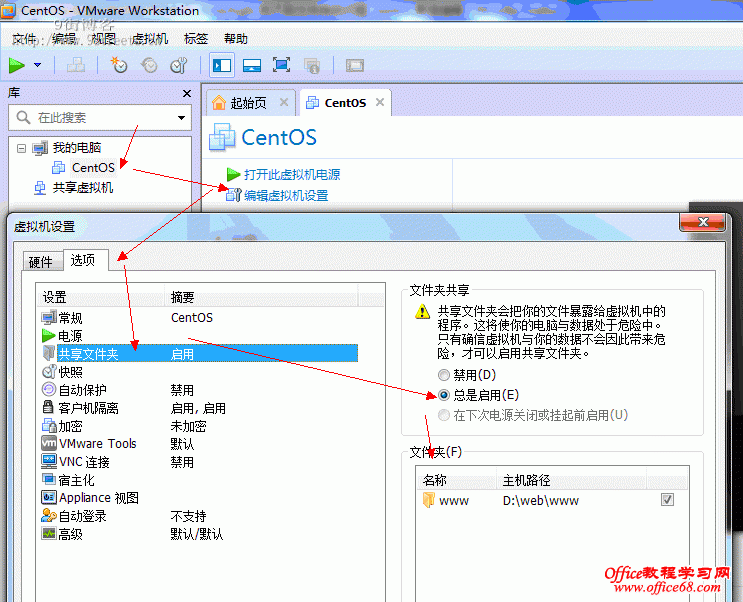Click the 主机路径 column header
This screenshot has height=602, width=743.
click(571, 481)
